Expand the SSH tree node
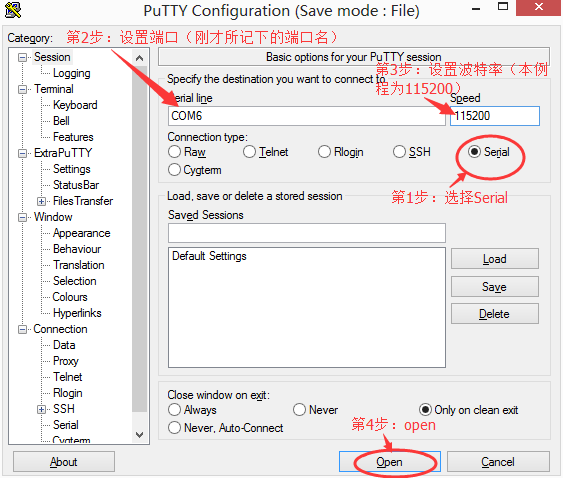Viewport: 563px width, 478px height. [x=41, y=409]
